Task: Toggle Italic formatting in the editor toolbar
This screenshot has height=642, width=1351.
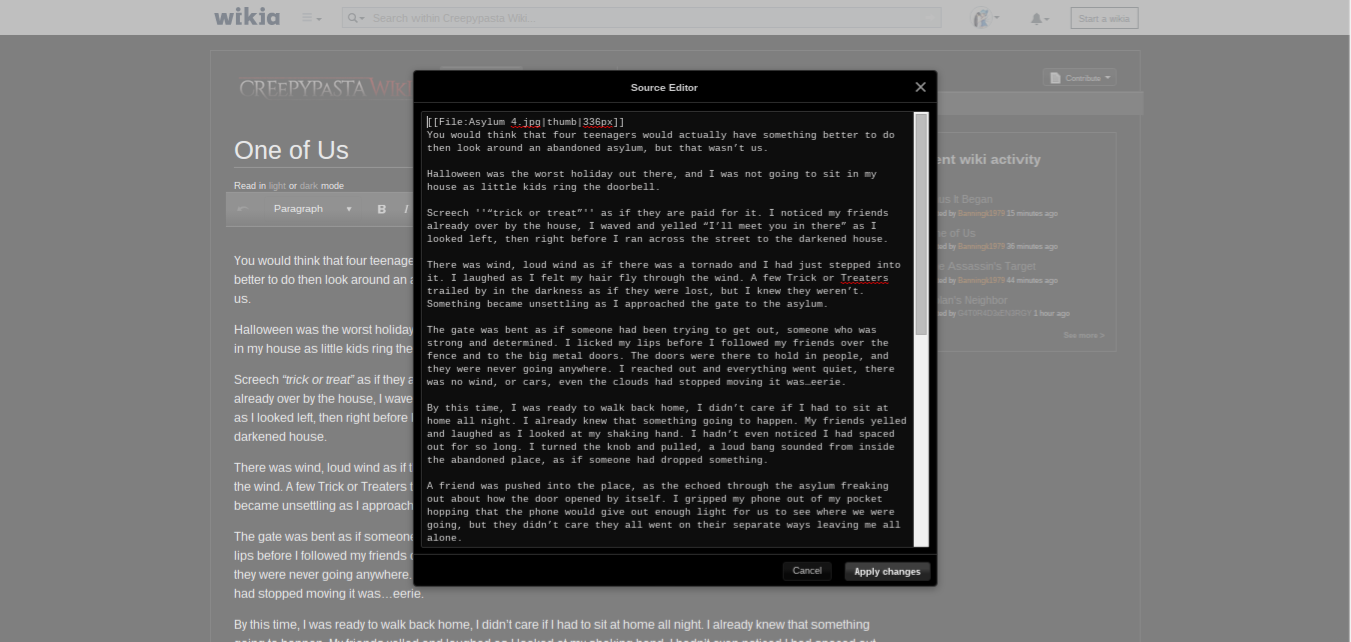Action: tap(406, 209)
